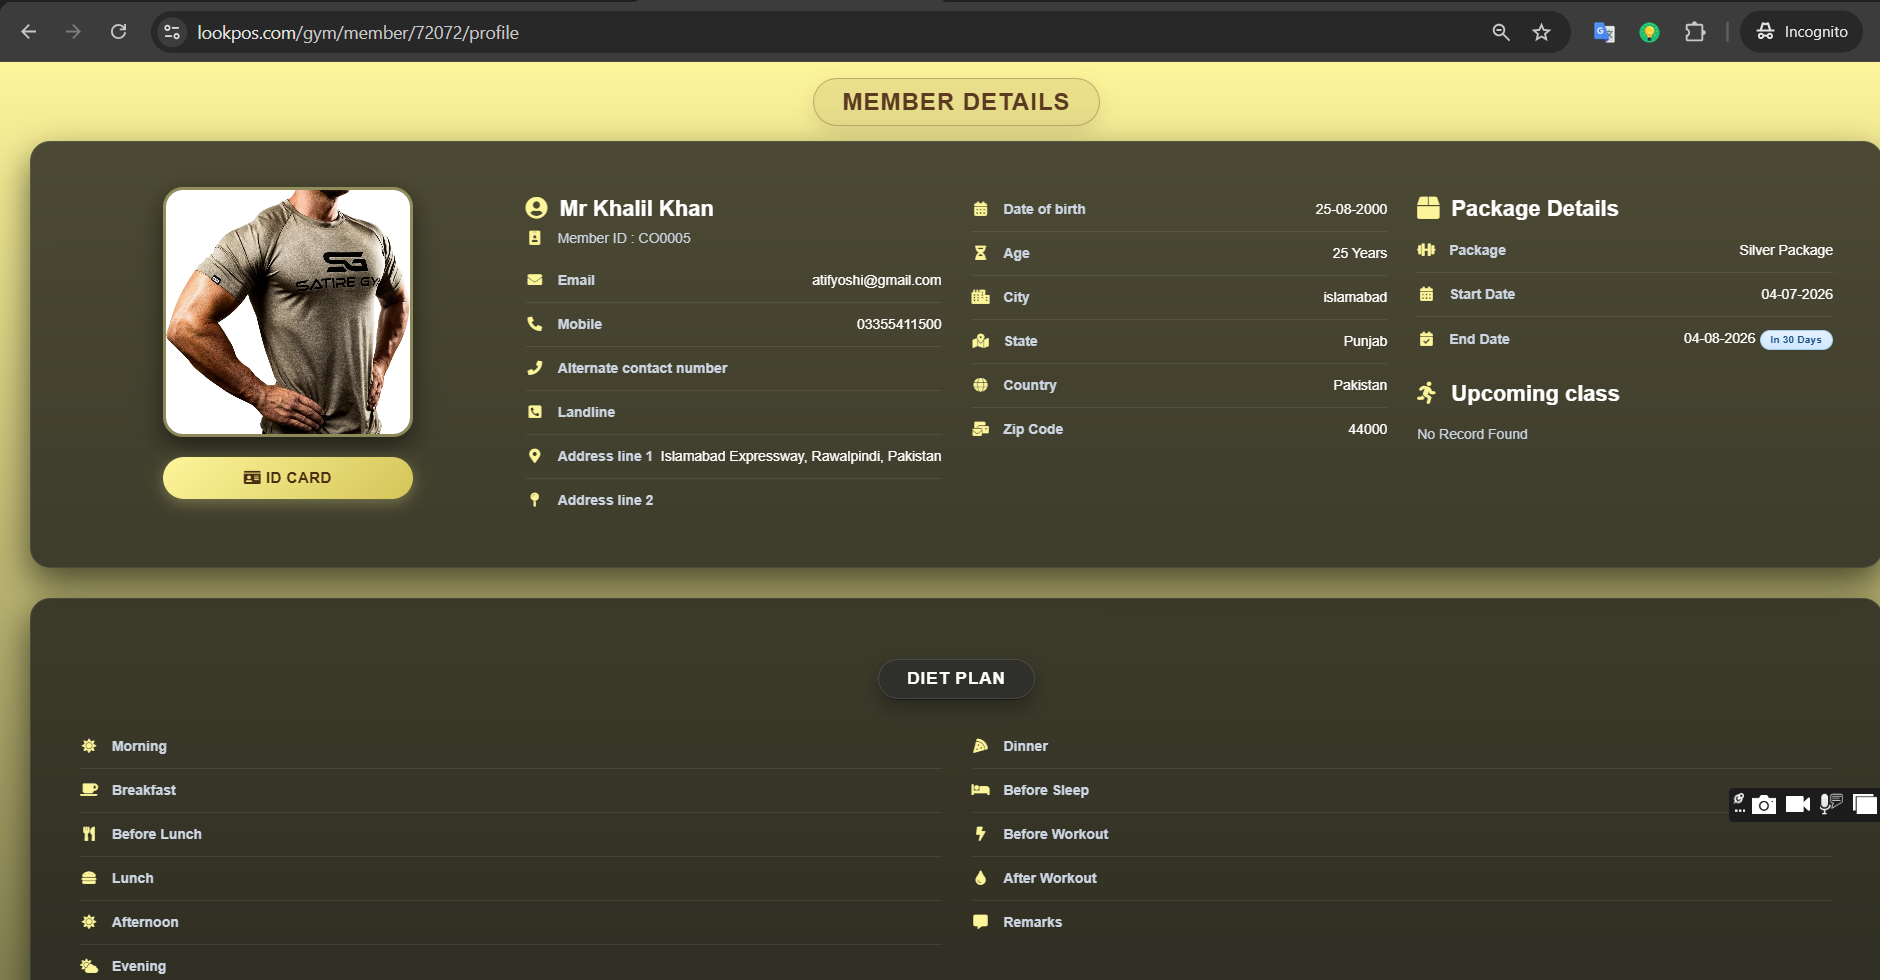Click the Afternoon sun icon
Screen dimensions: 1880x980
(89, 922)
